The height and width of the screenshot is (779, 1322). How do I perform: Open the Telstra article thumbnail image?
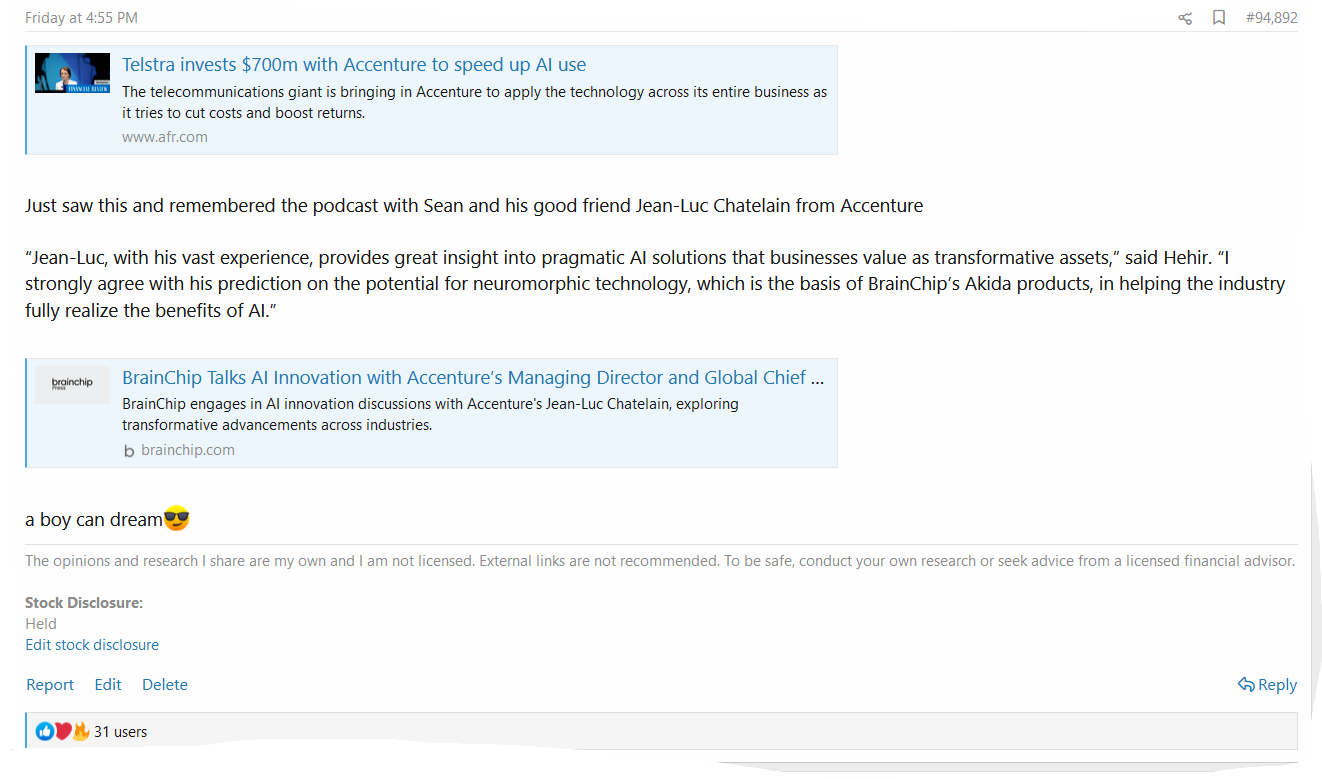(72, 73)
